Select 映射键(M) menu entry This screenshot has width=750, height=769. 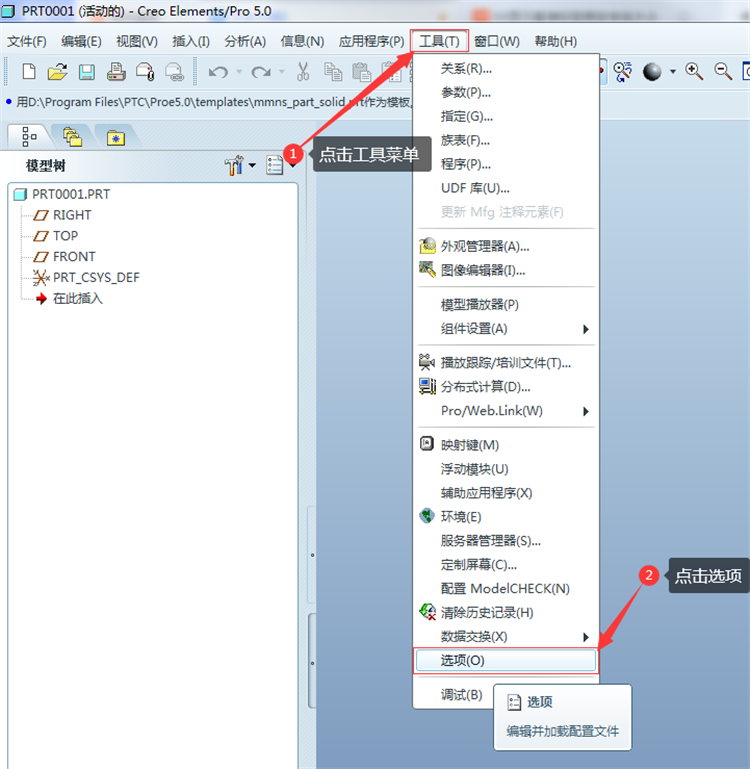pyautogui.click(x=506, y=445)
